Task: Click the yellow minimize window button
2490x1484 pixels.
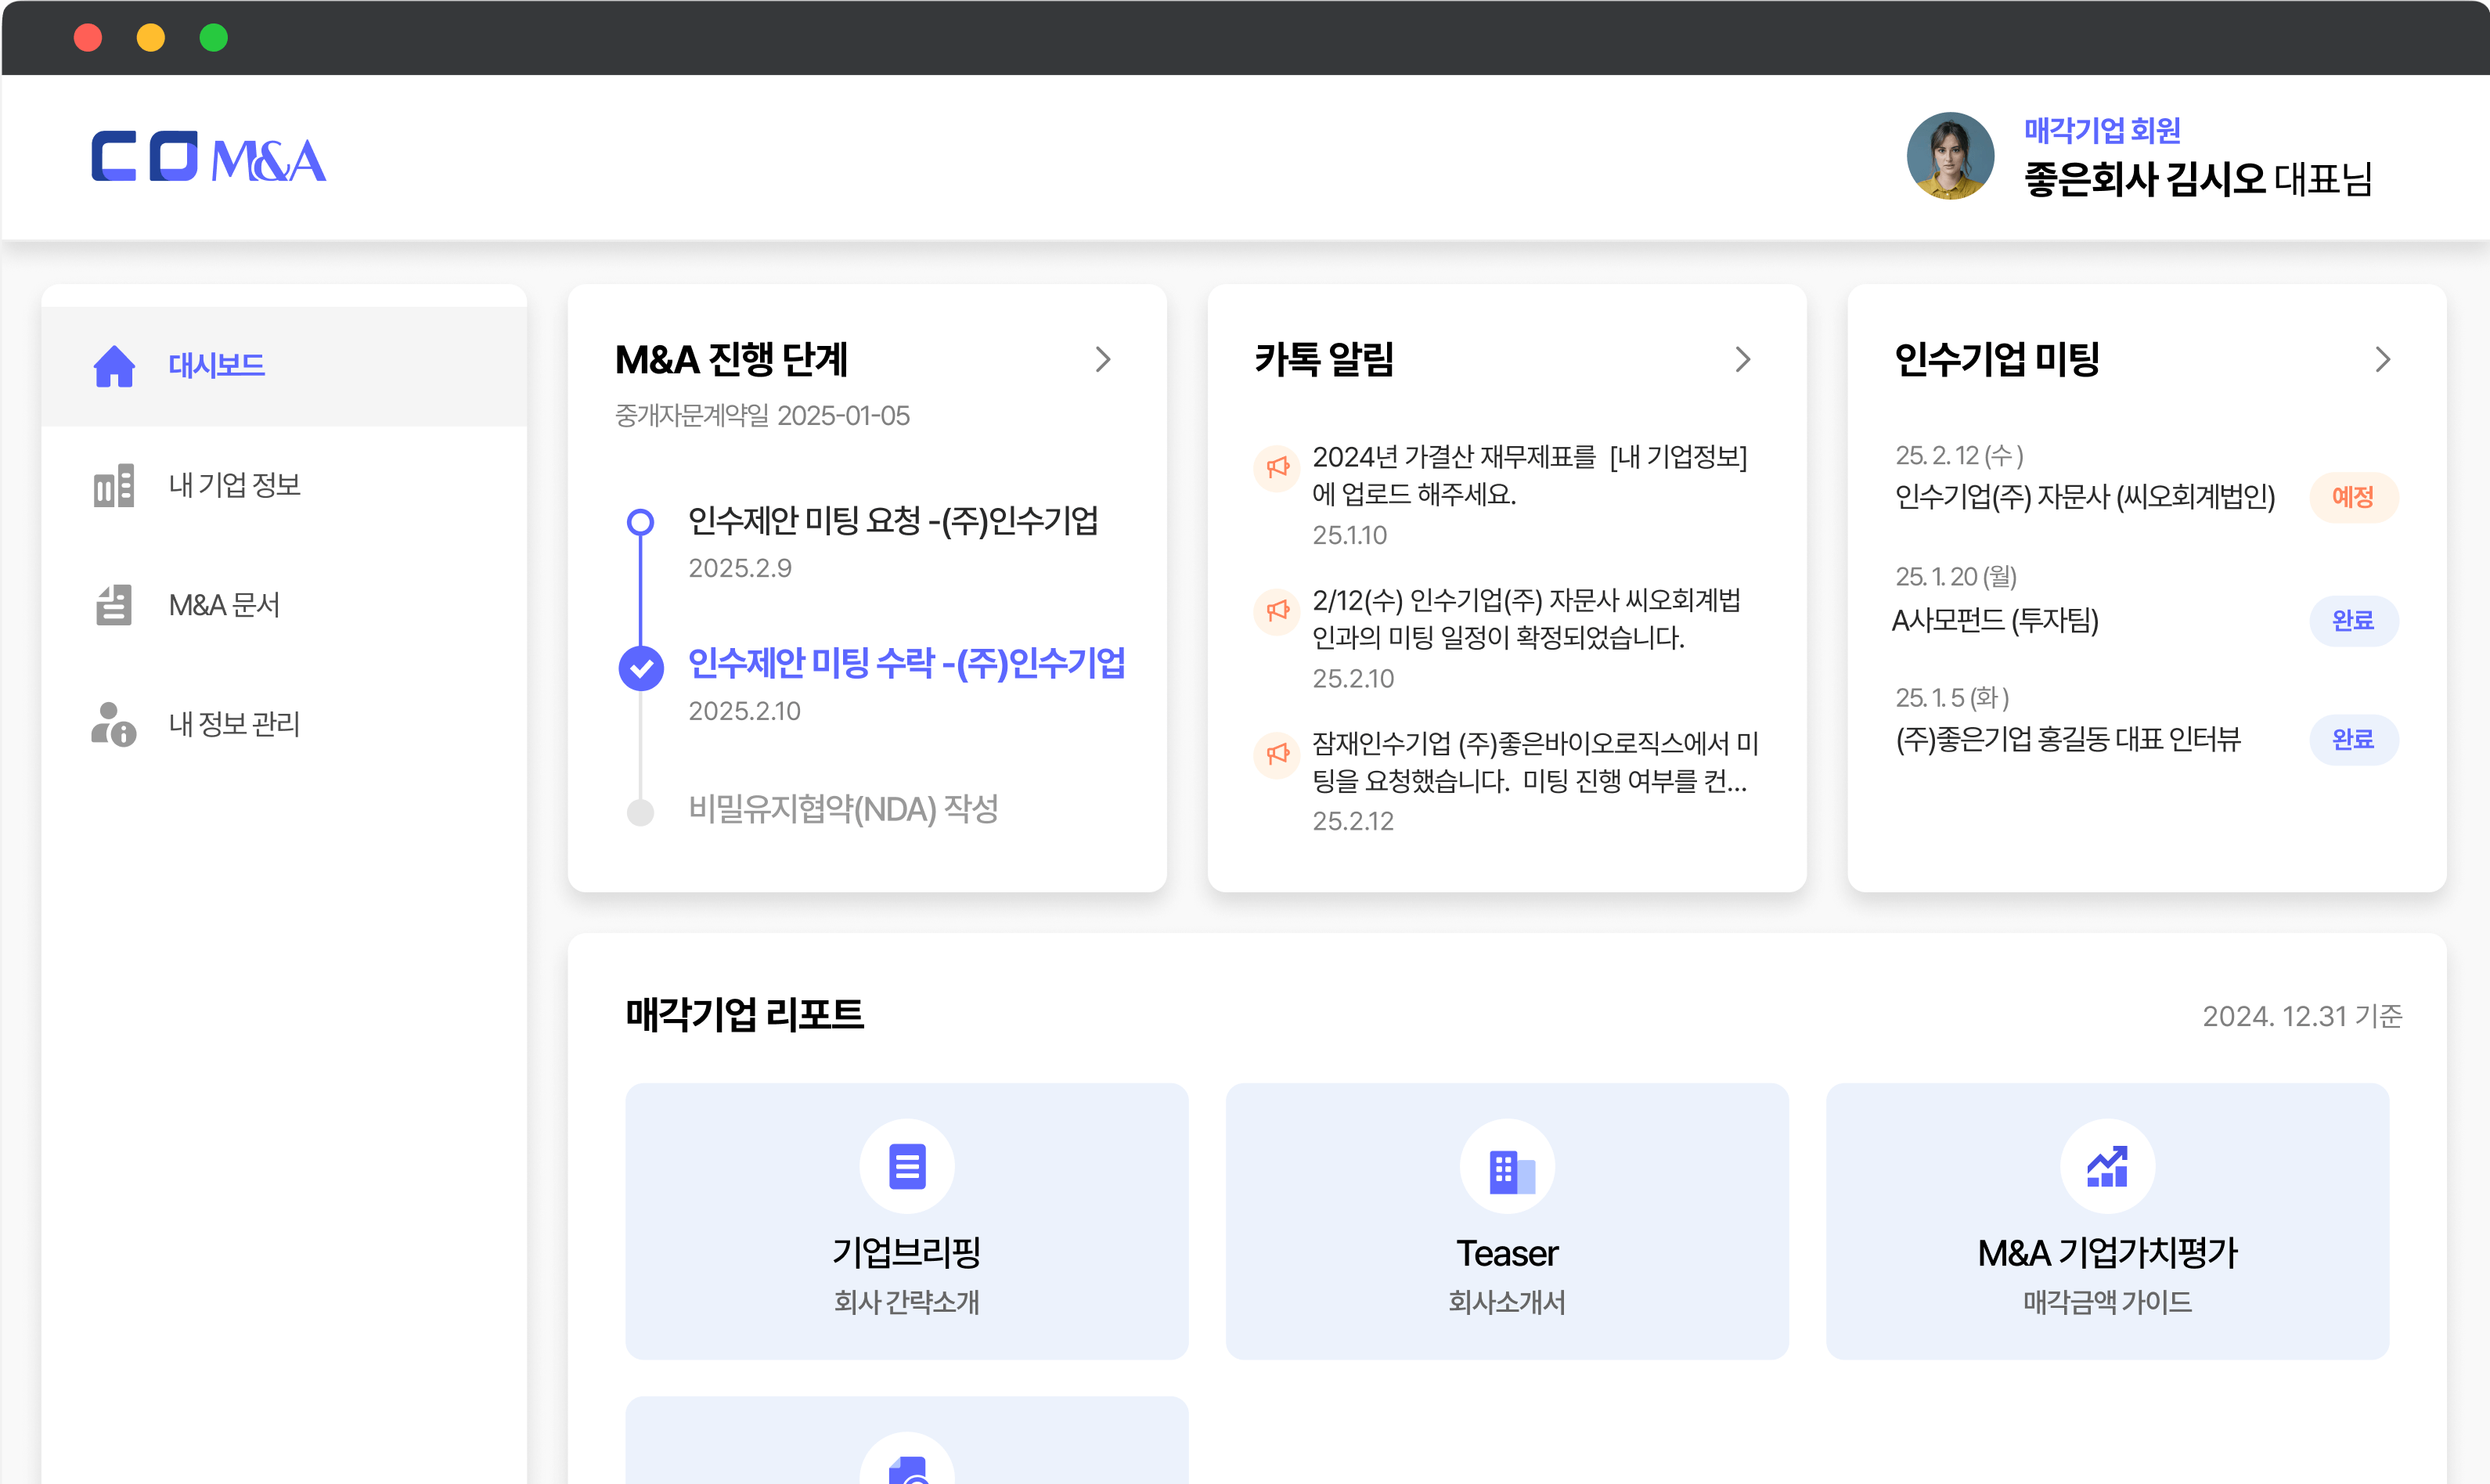Action: (151, 38)
